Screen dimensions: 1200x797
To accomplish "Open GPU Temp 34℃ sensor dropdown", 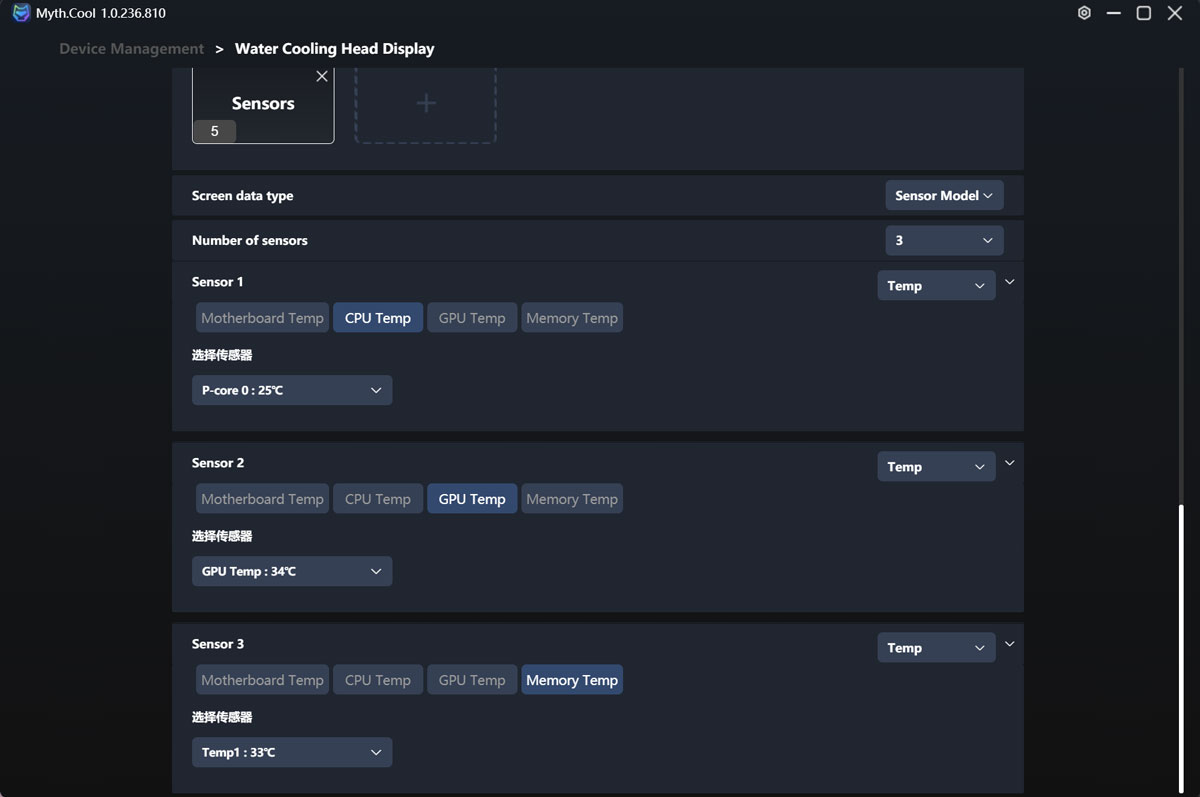I will pyautogui.click(x=292, y=571).
